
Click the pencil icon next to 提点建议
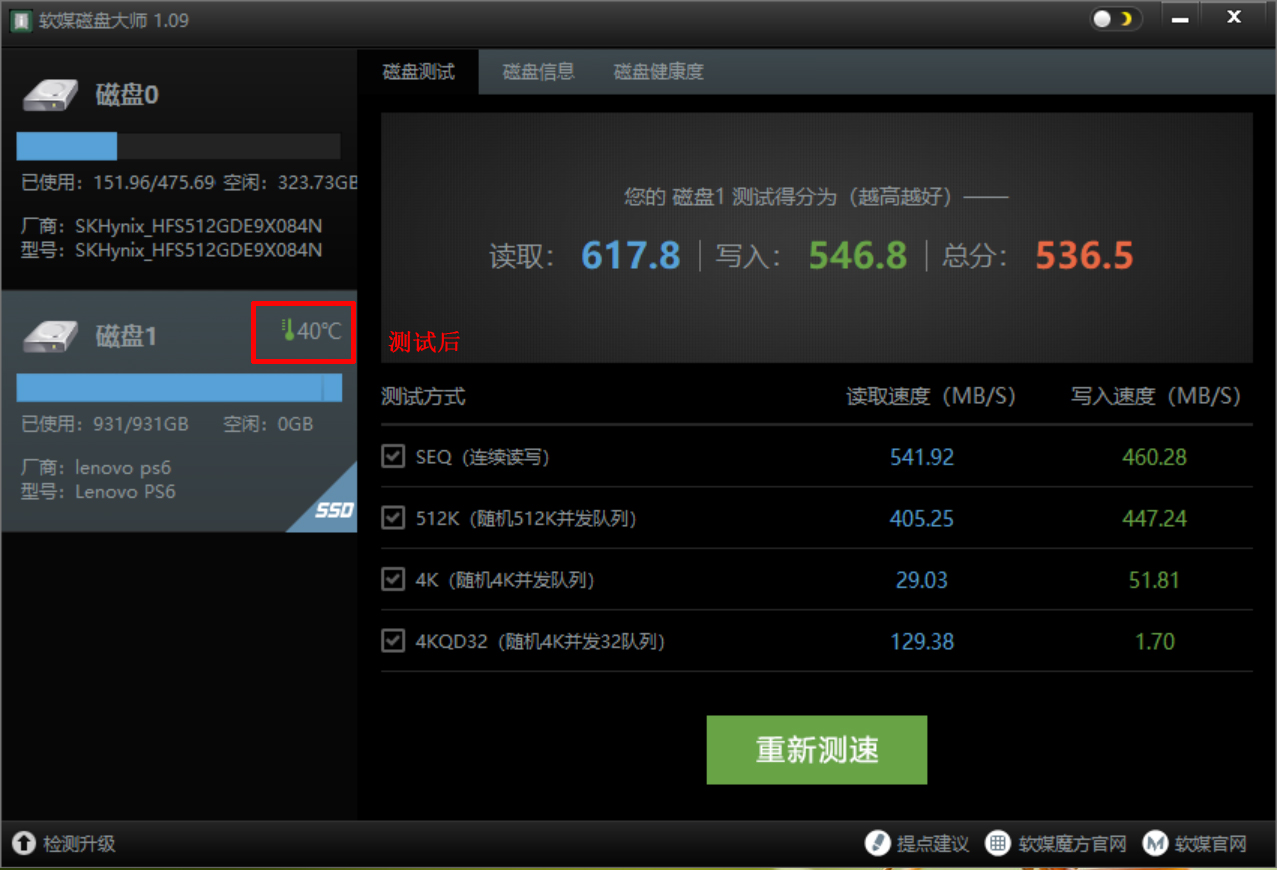[x=878, y=844]
